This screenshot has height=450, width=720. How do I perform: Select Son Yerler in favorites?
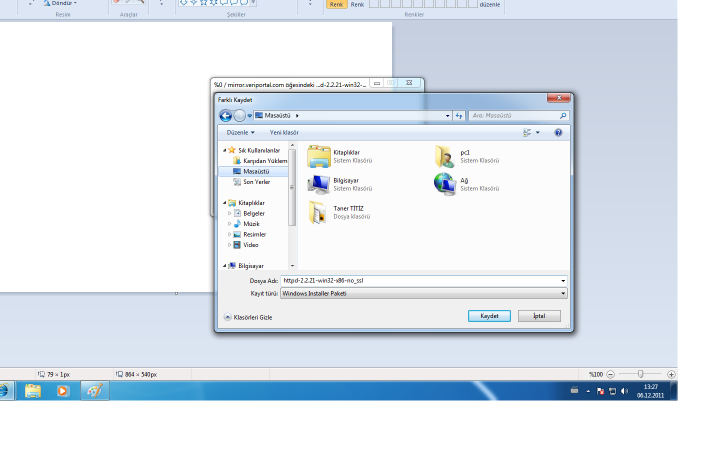256,182
